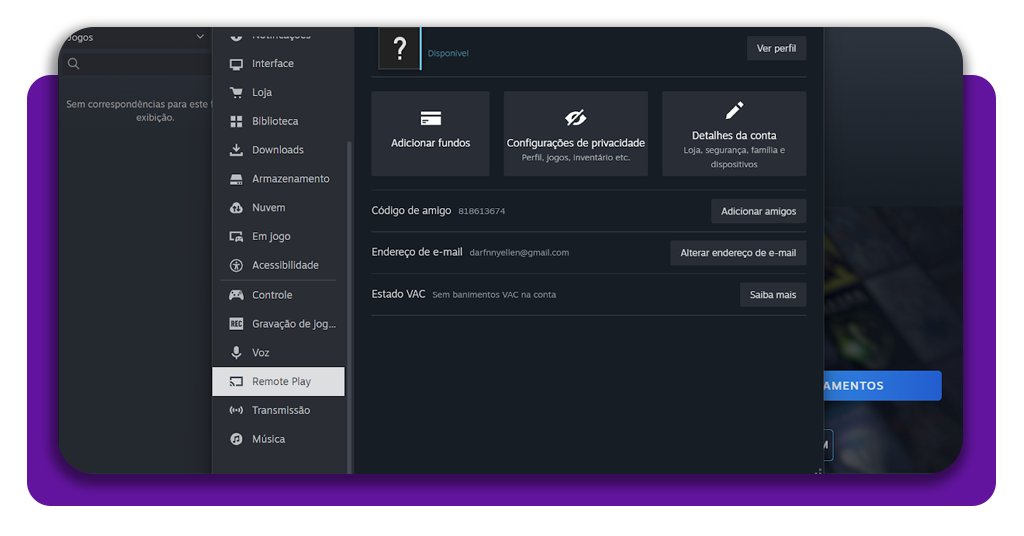Click the Adicionar amigos button

758,211
